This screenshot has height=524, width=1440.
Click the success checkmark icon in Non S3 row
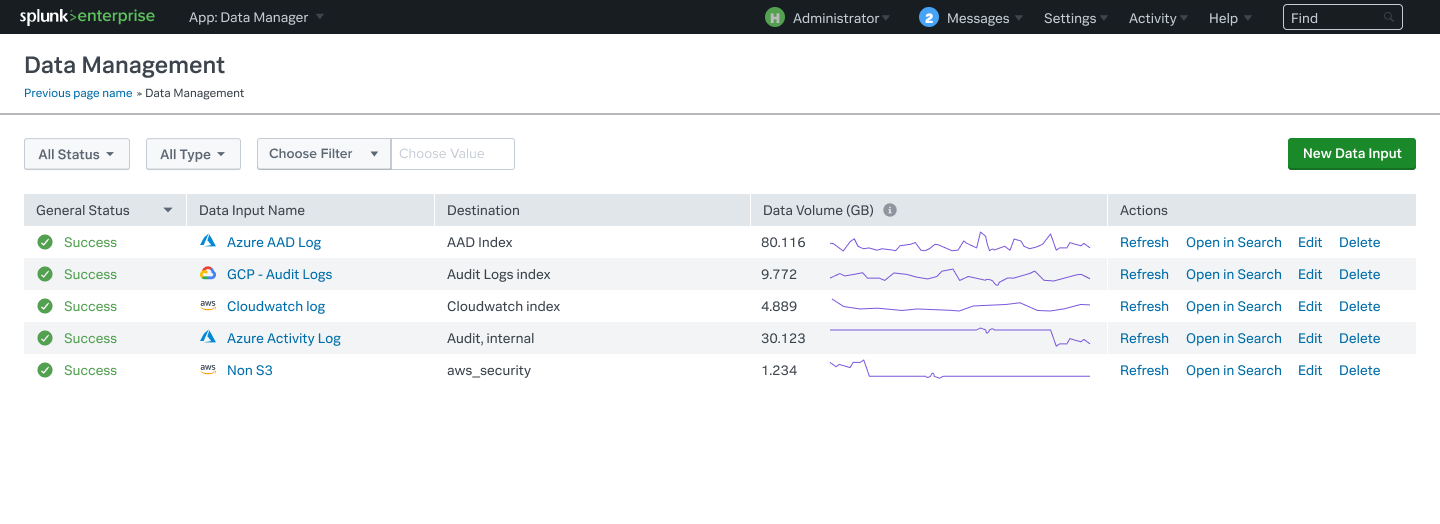point(45,370)
